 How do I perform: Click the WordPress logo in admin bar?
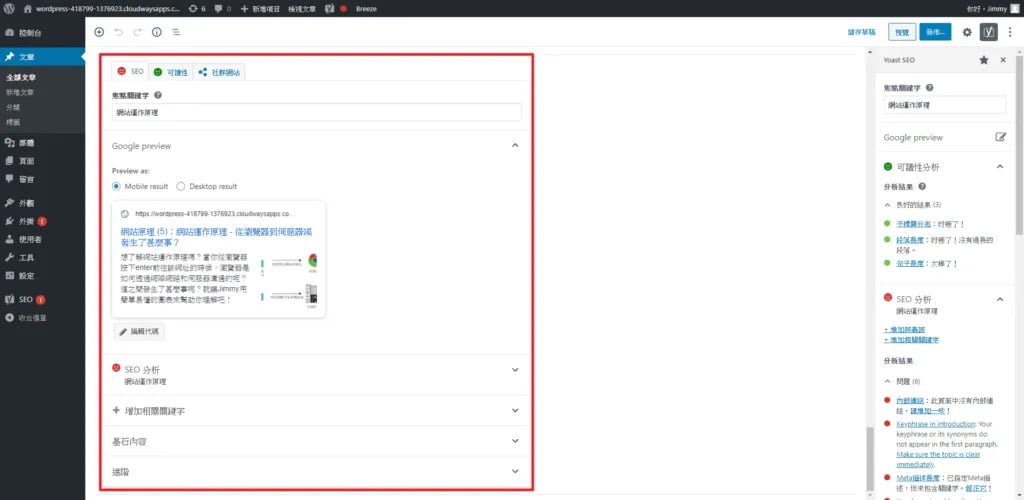pyautogui.click(x=8, y=9)
